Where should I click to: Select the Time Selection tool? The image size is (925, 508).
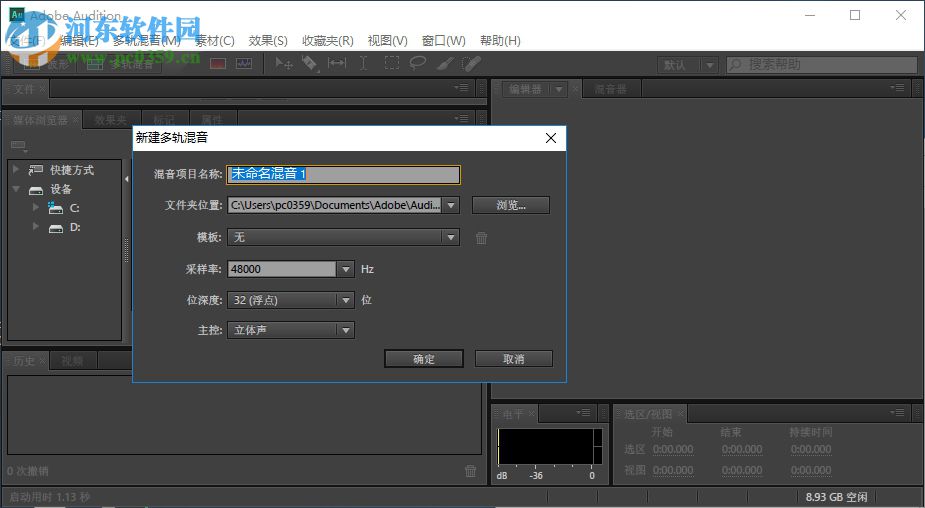(363, 63)
